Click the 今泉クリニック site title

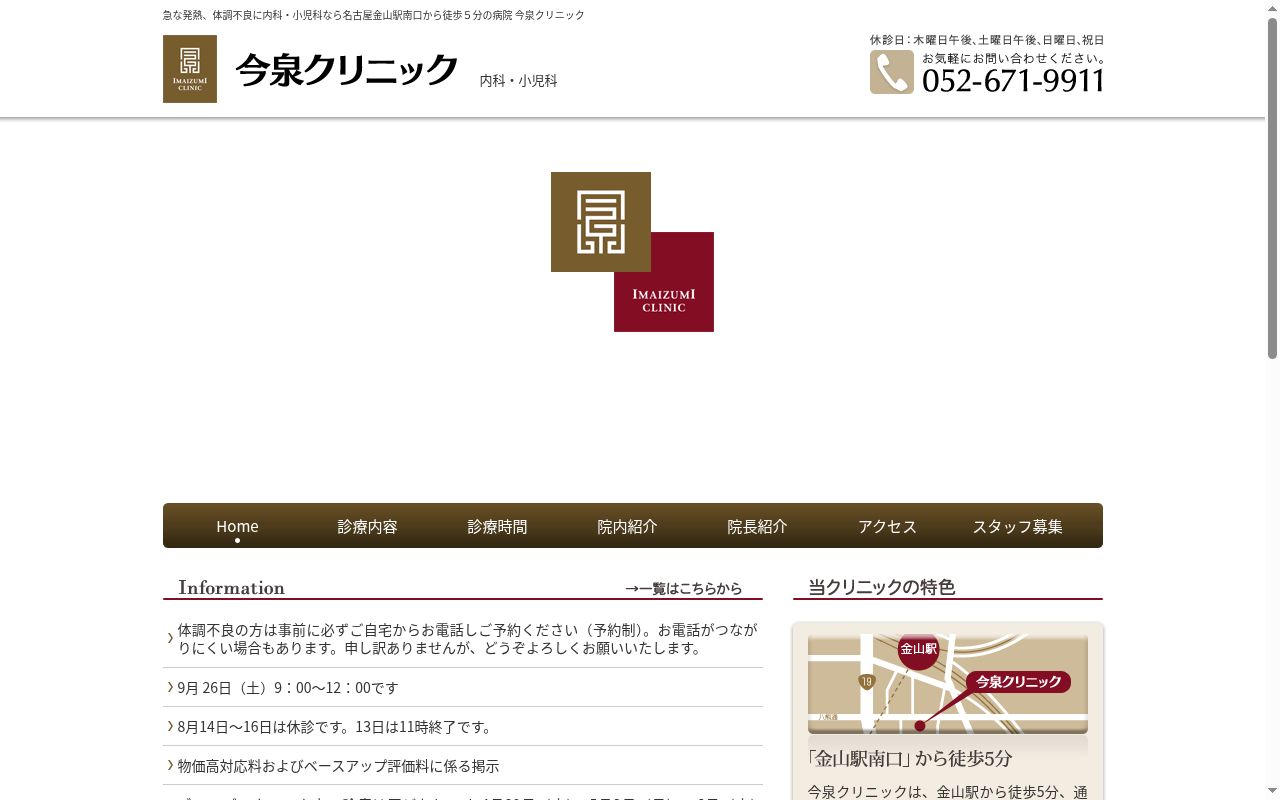347,70
